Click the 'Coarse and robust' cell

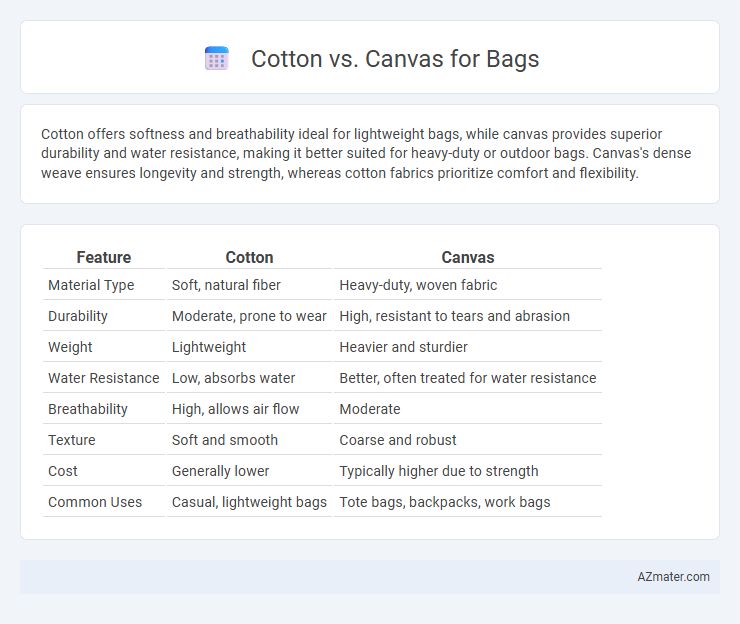click(398, 440)
